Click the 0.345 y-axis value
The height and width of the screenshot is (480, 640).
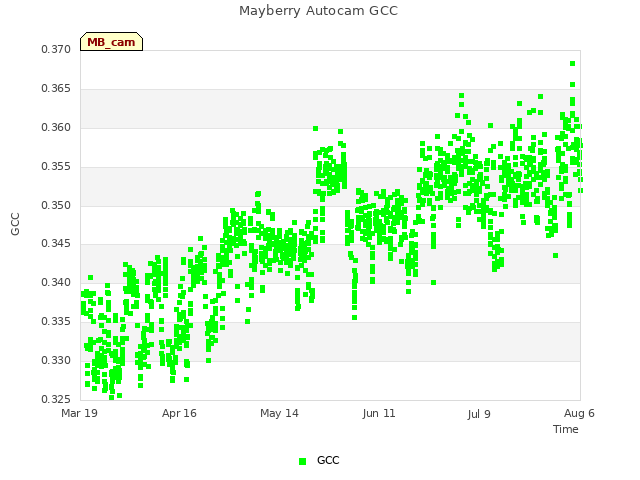click(x=56, y=244)
